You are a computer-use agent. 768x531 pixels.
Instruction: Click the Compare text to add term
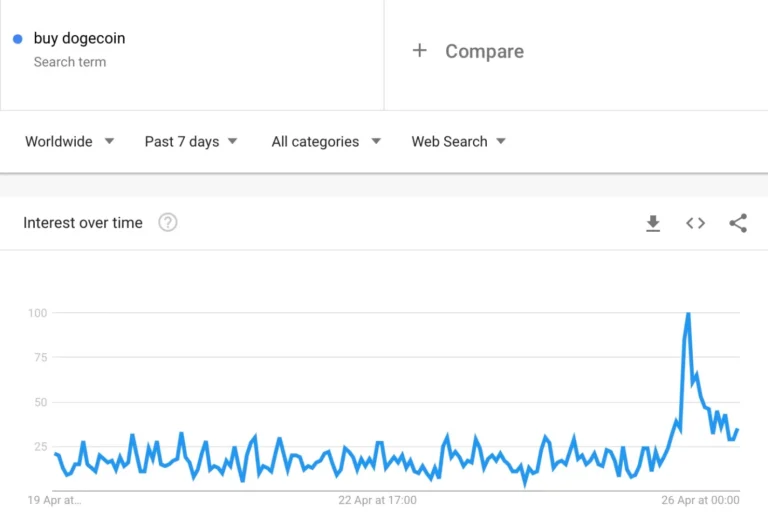tap(484, 51)
